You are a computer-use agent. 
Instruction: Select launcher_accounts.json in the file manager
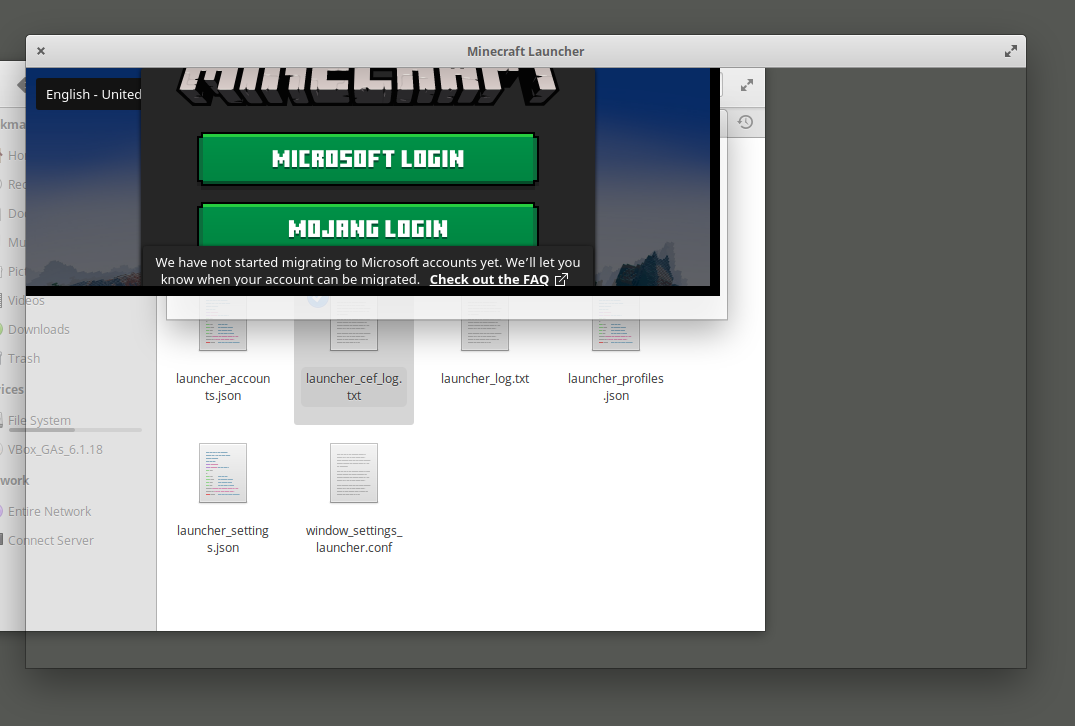pyautogui.click(x=223, y=356)
